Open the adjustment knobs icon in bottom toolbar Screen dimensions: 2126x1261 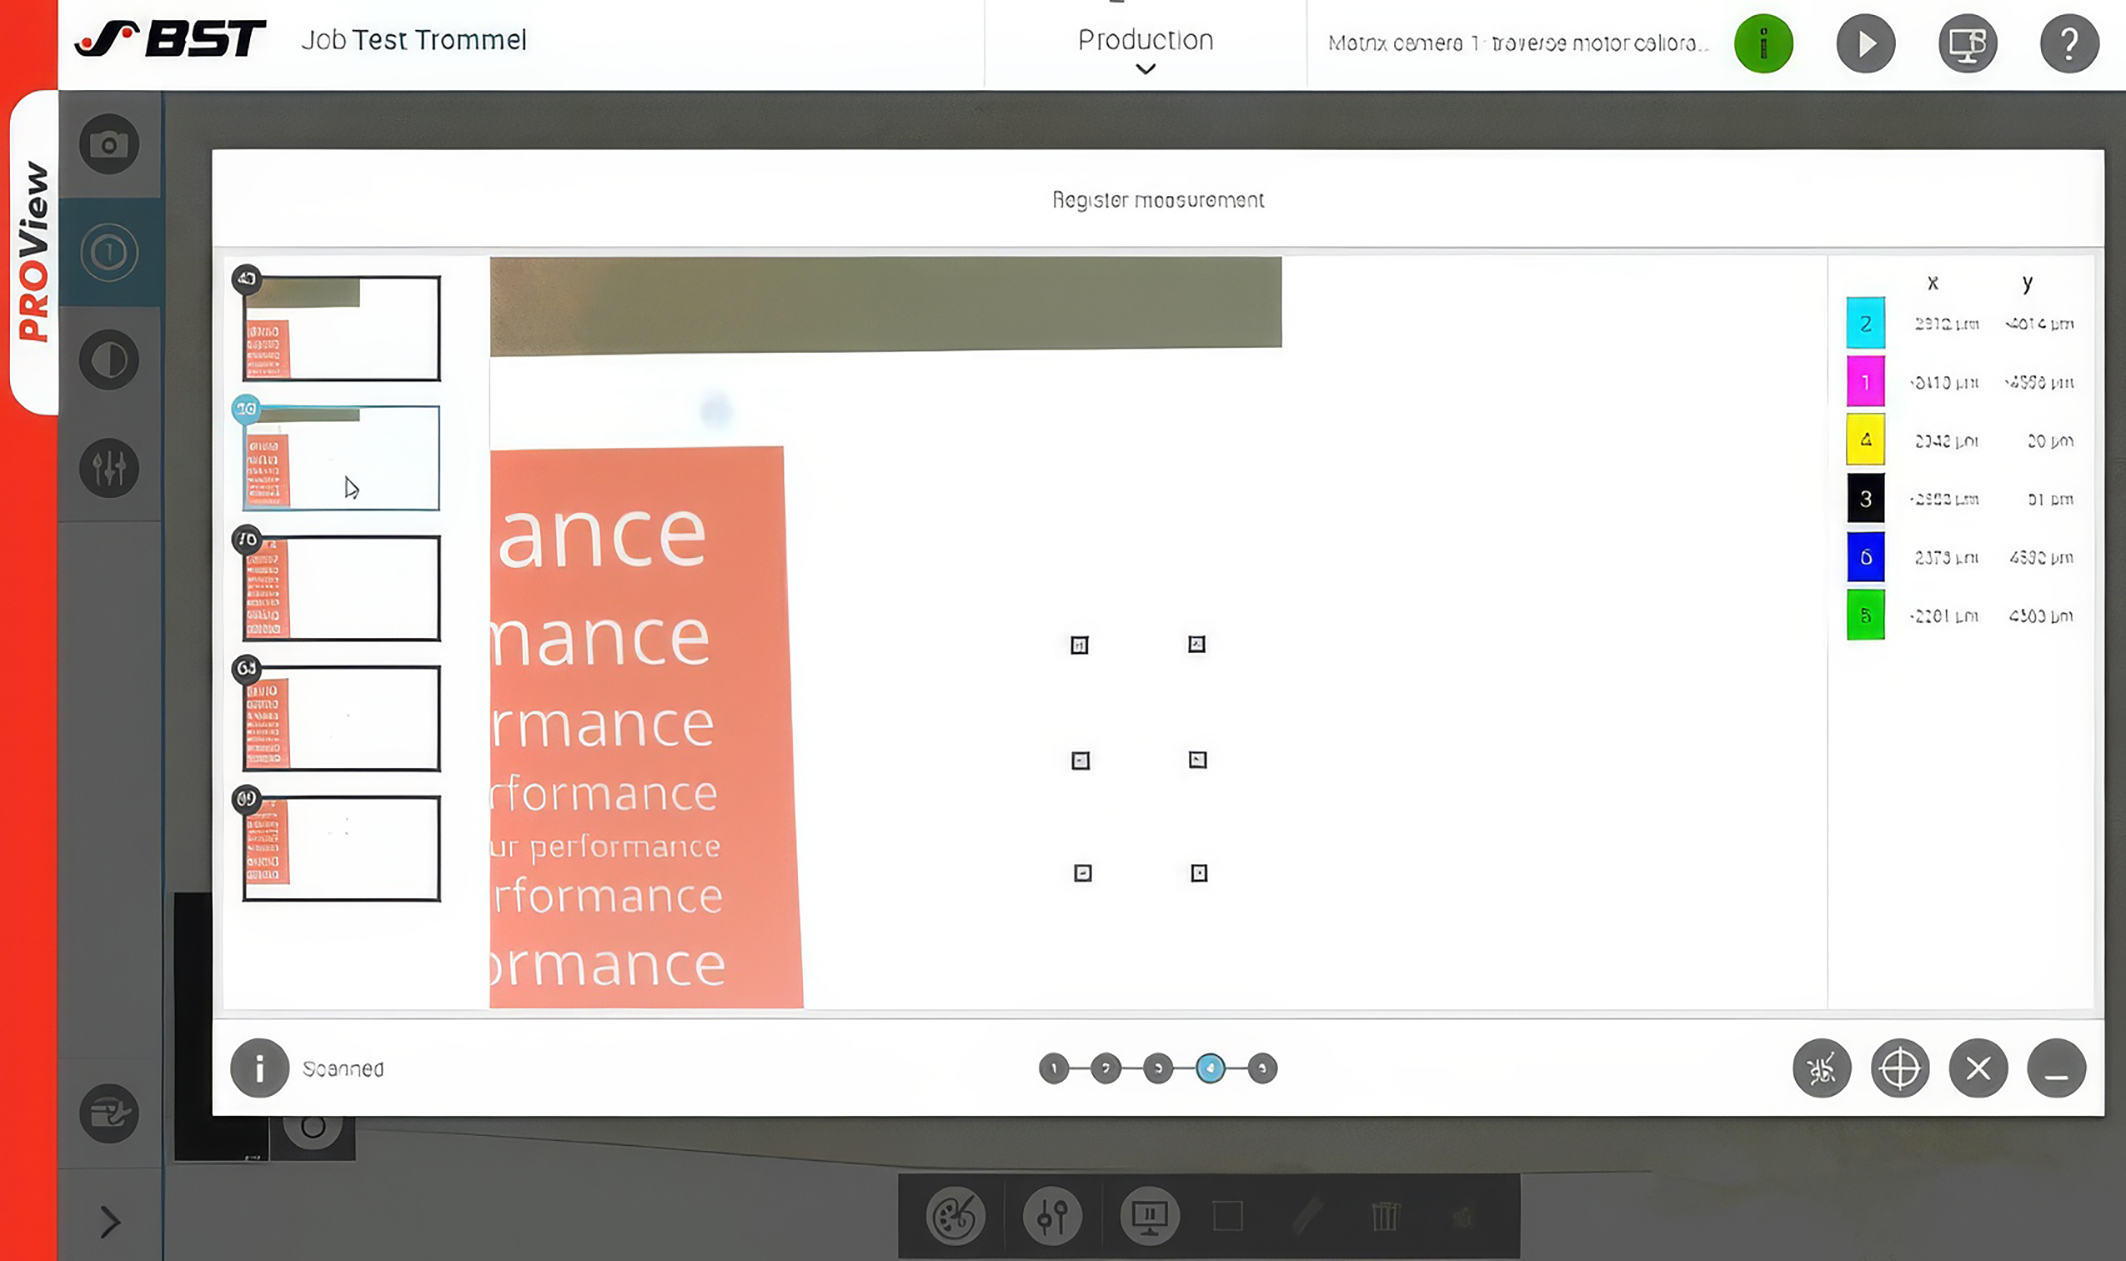click(1052, 1216)
